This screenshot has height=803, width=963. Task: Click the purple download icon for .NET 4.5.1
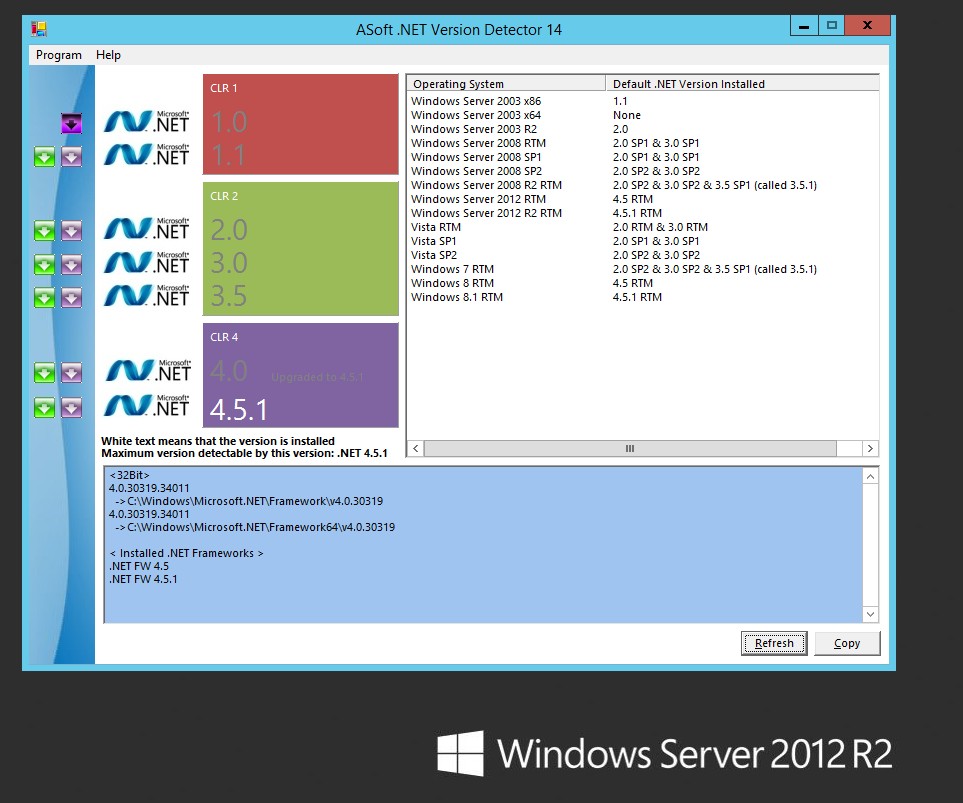pyautogui.click(x=71, y=407)
